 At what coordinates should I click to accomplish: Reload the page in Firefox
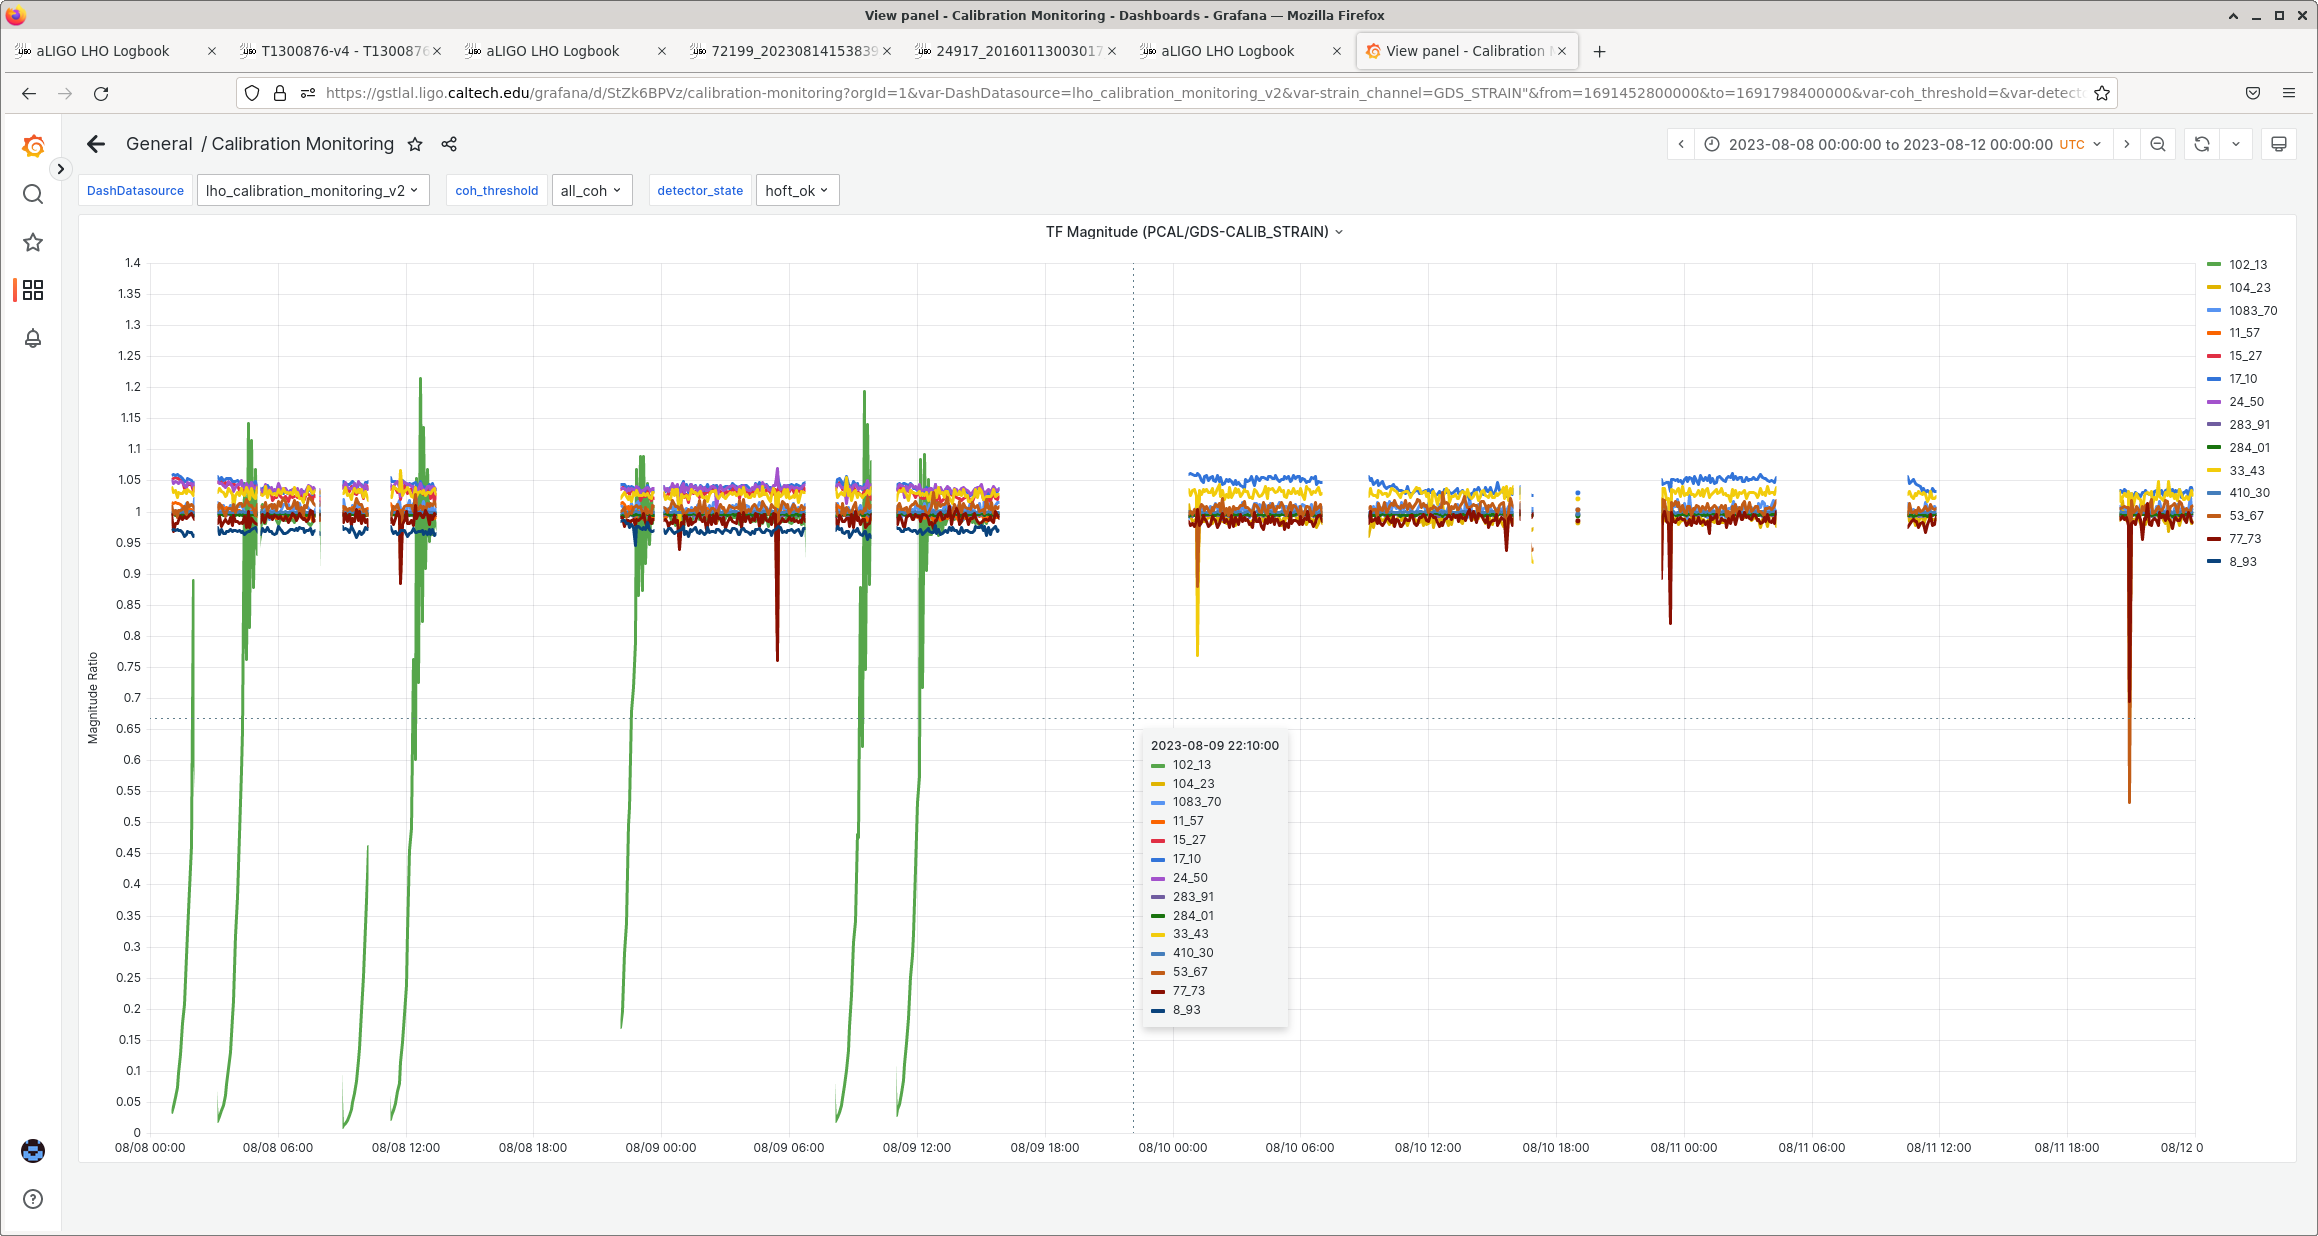(101, 93)
